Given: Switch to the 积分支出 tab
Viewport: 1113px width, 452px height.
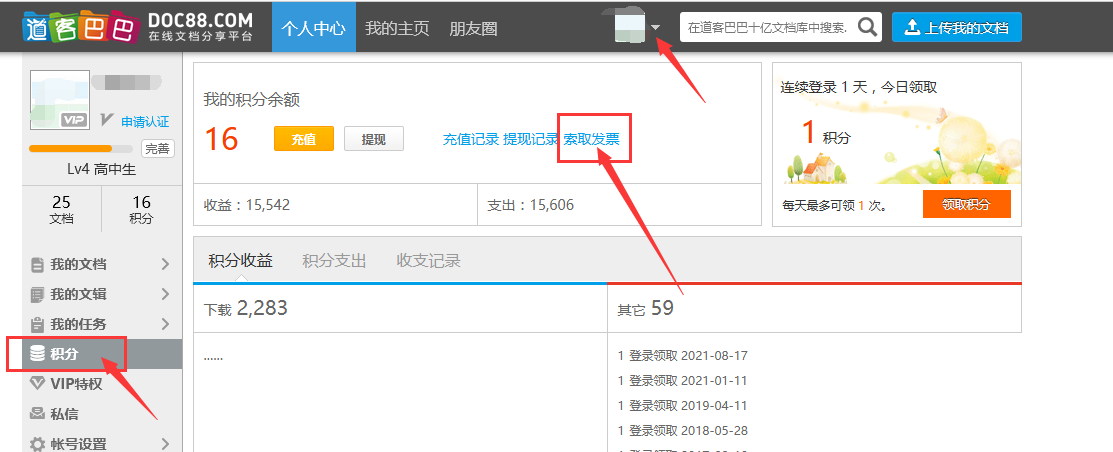Looking at the screenshot, I should click(x=334, y=260).
